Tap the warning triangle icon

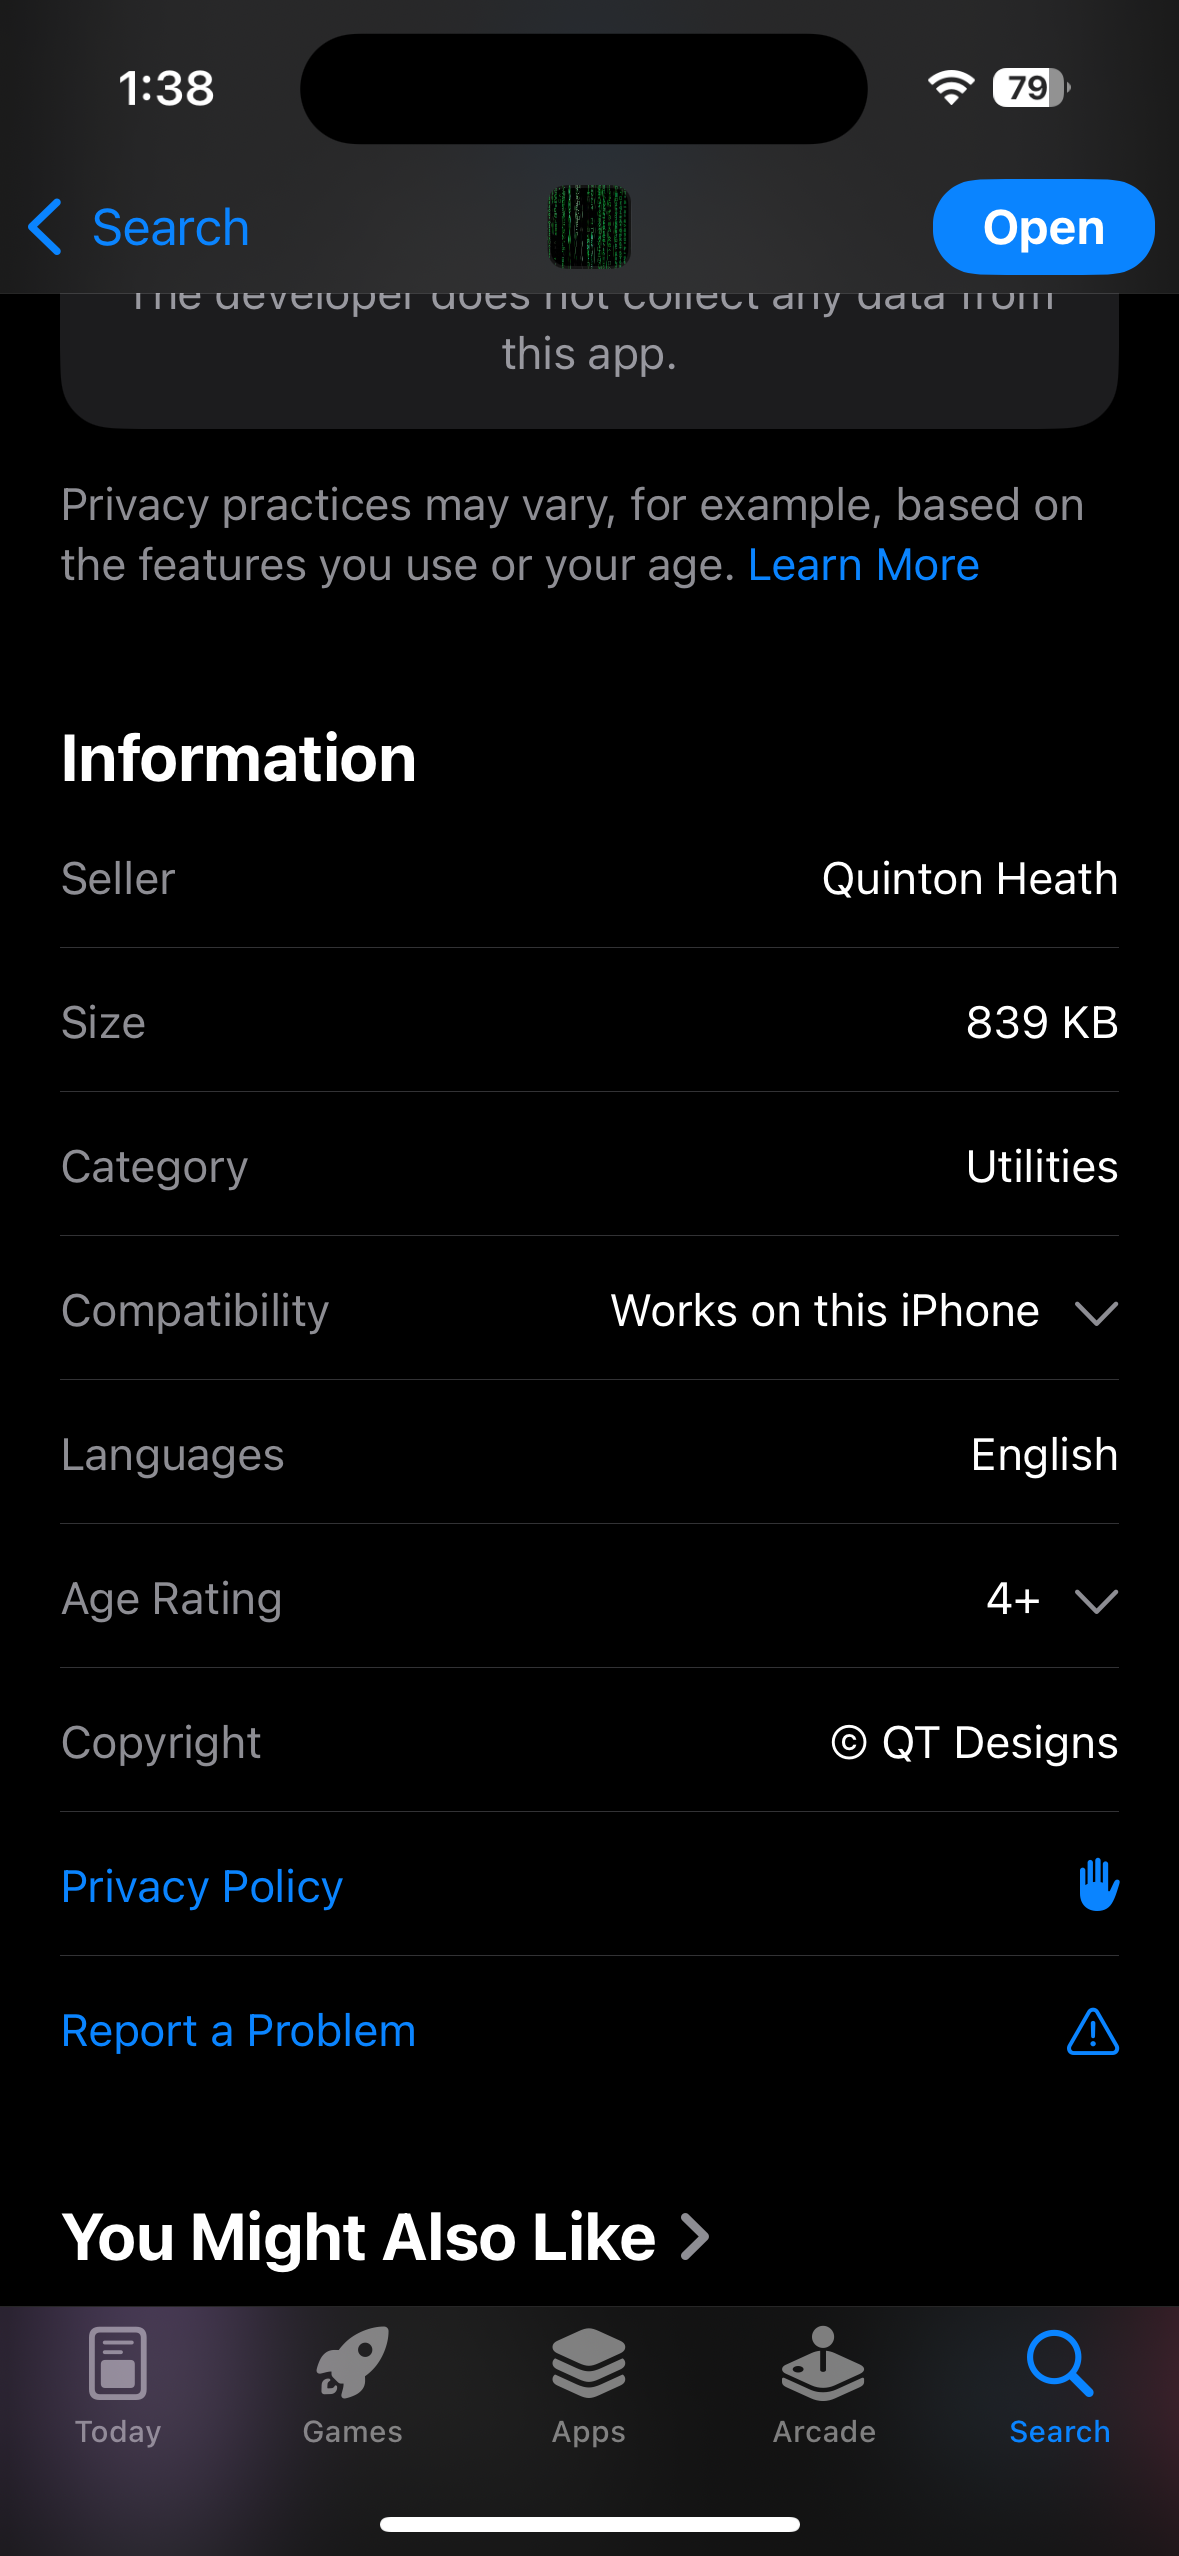point(1092,2031)
